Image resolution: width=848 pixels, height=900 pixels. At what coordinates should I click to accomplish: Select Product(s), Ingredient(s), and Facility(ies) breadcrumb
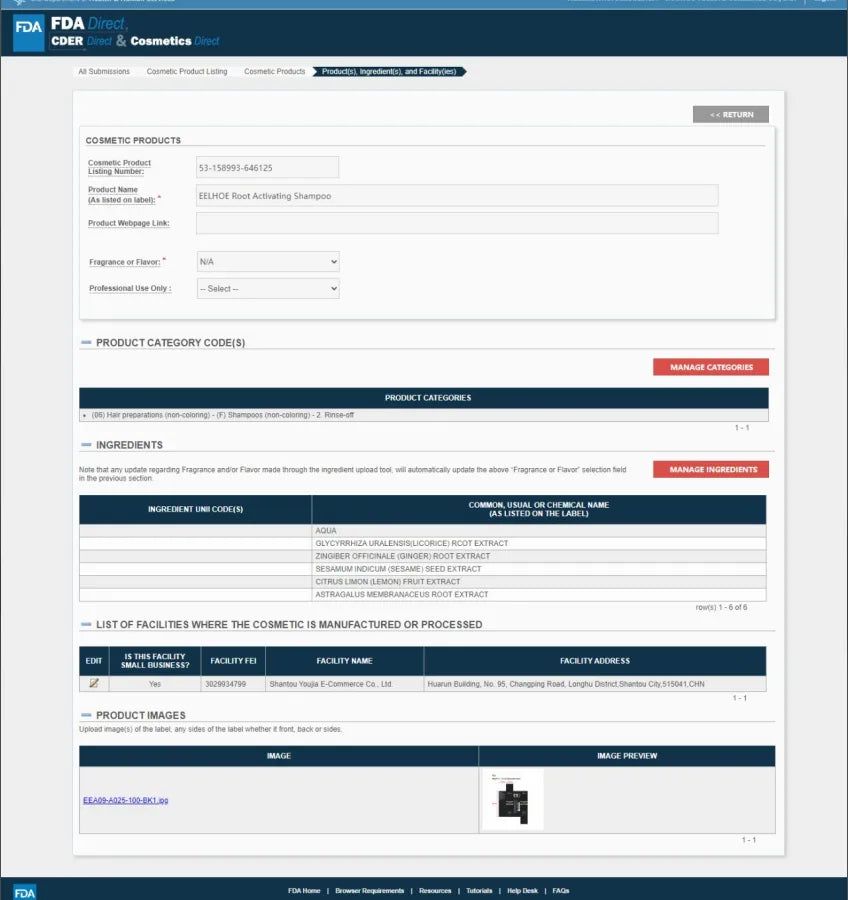pyautogui.click(x=389, y=72)
